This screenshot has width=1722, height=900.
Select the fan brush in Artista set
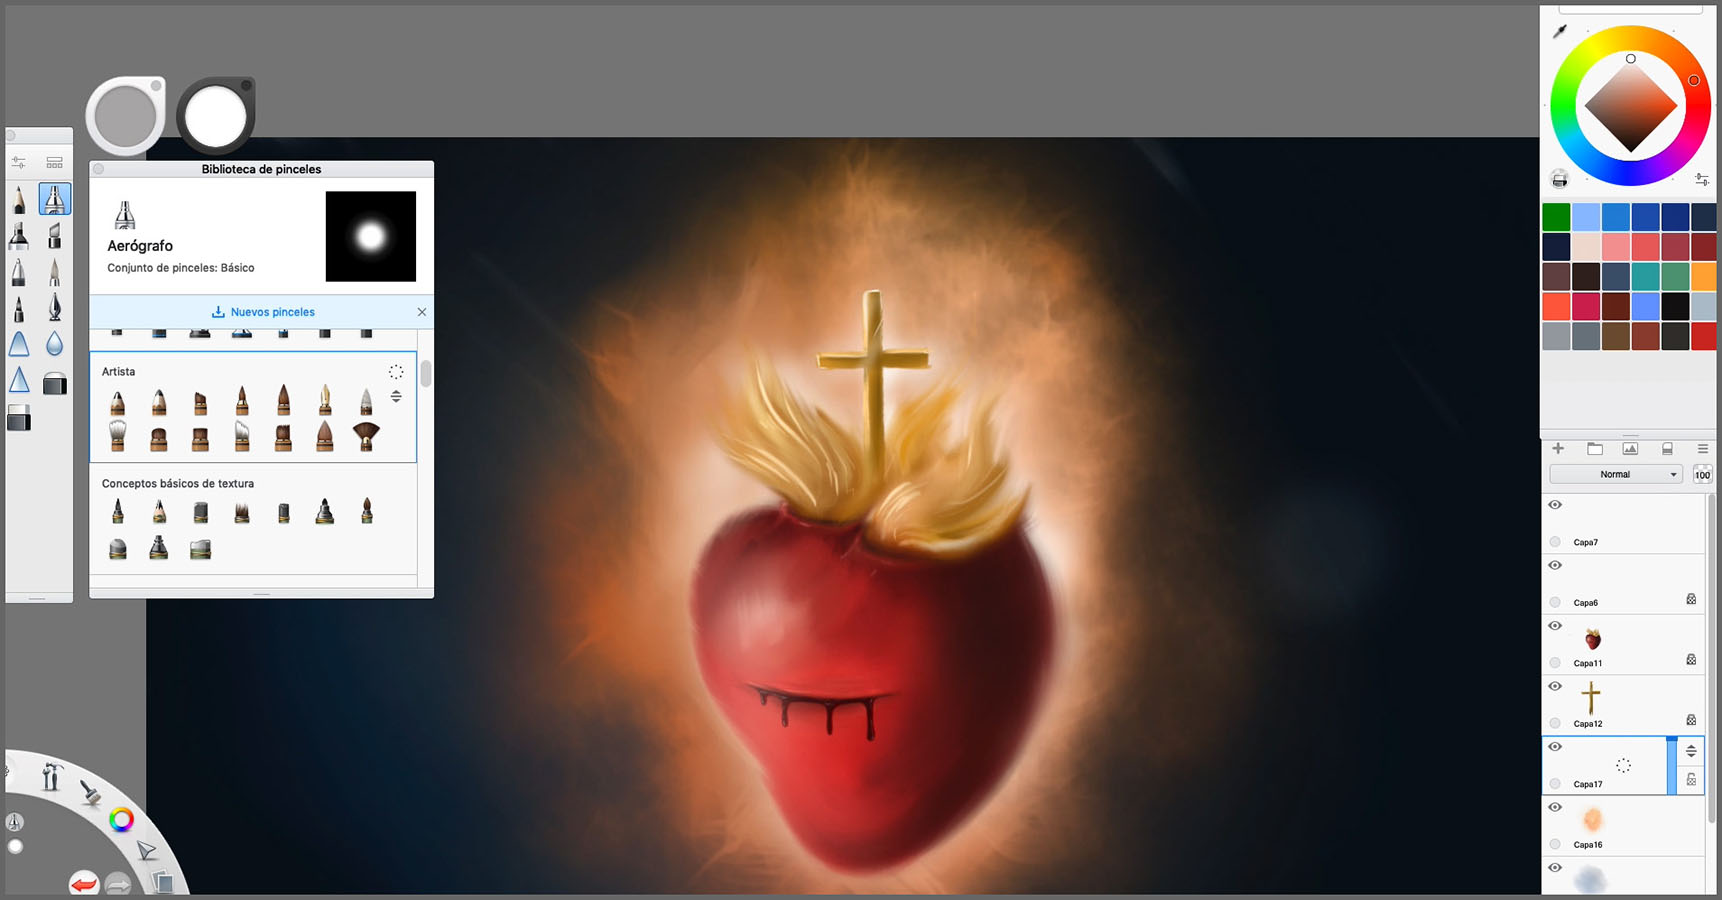(366, 436)
